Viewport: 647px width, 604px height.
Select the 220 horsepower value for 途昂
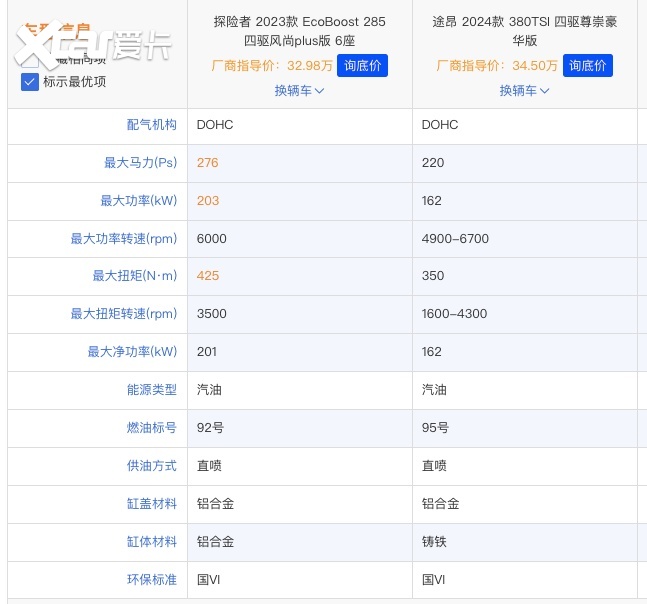(x=433, y=163)
